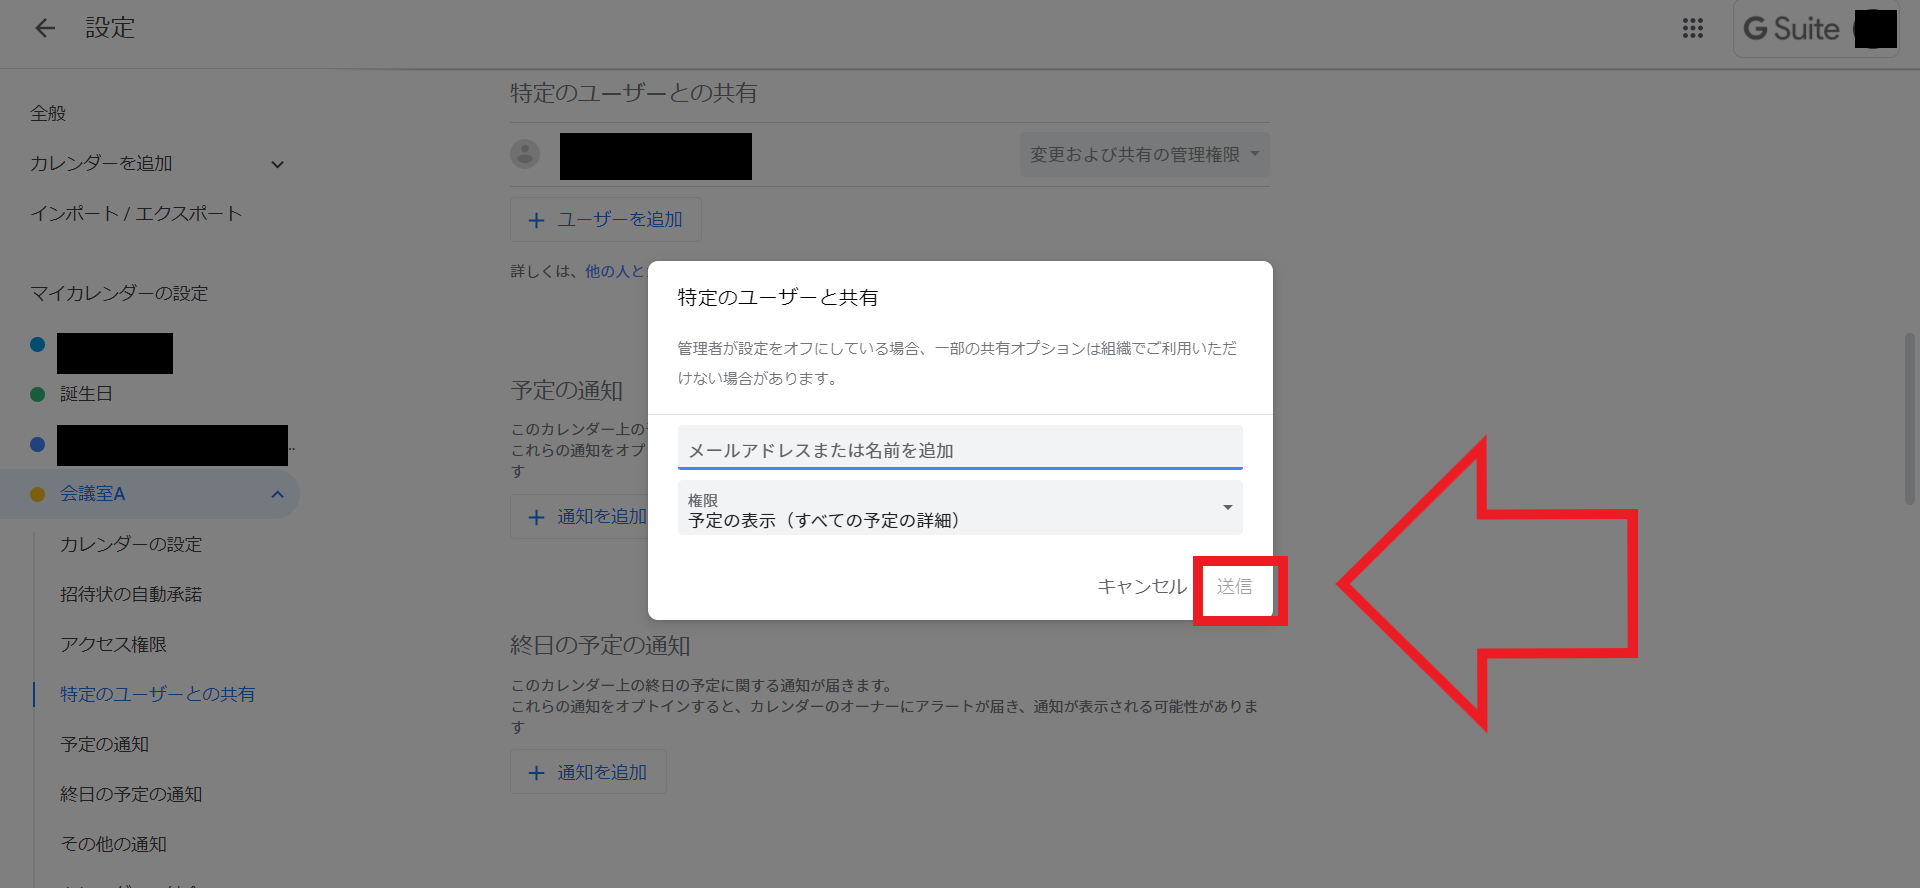1920x888 pixels.
Task: Click the page vertical scrollbar
Action: click(1910, 420)
